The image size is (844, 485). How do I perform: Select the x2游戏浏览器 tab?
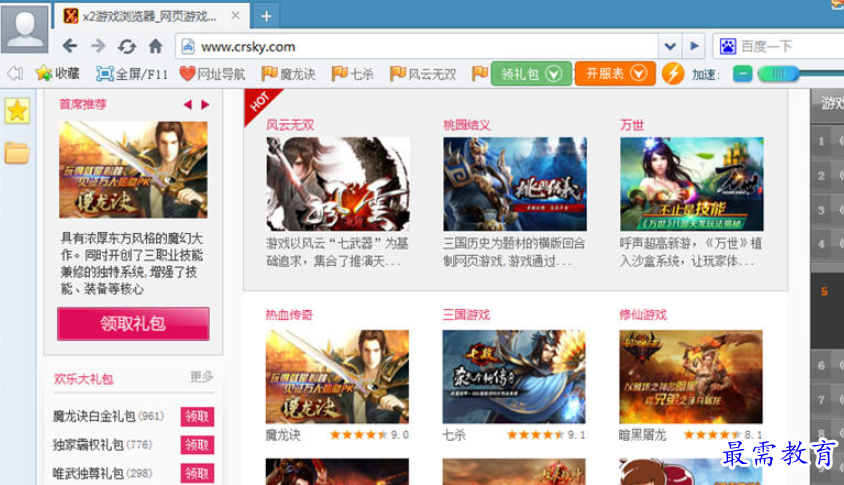[x=151, y=16]
